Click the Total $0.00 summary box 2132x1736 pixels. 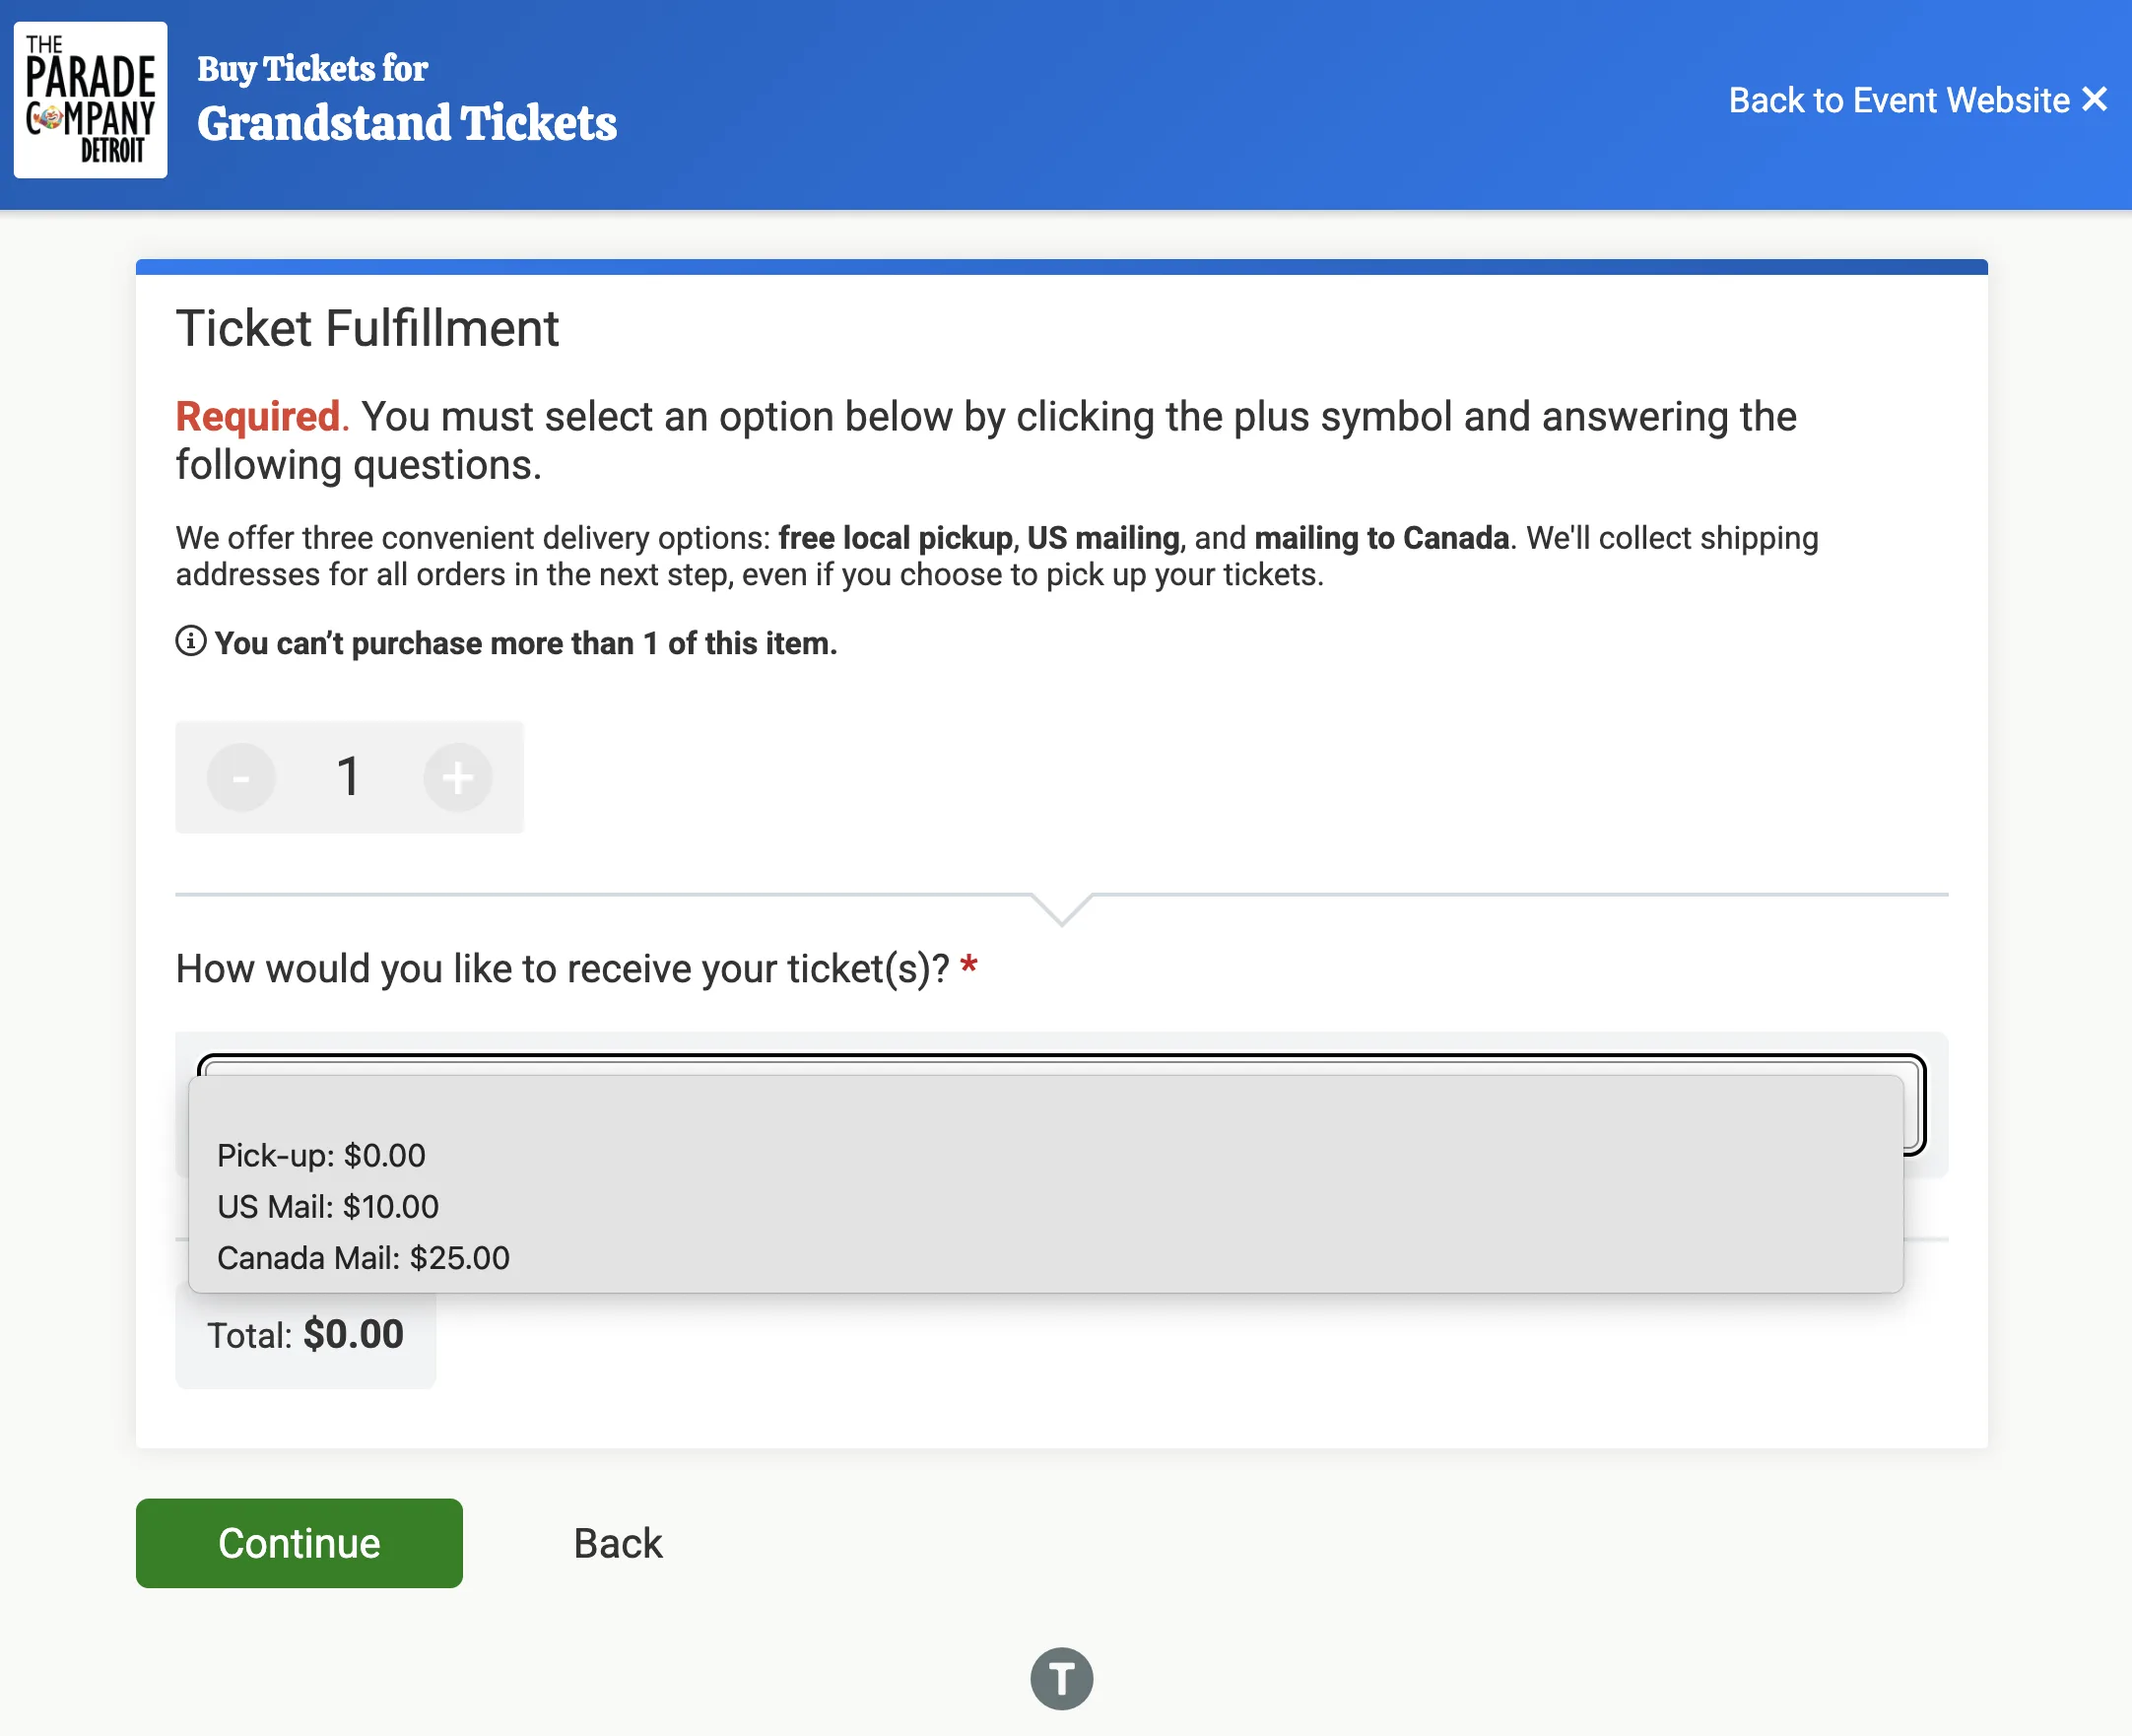coord(306,1335)
